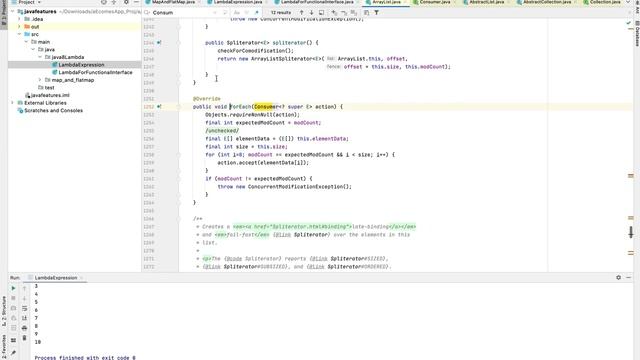Toggle Match Case in search bar
The height and width of the screenshot is (360, 640).
click(237, 13)
